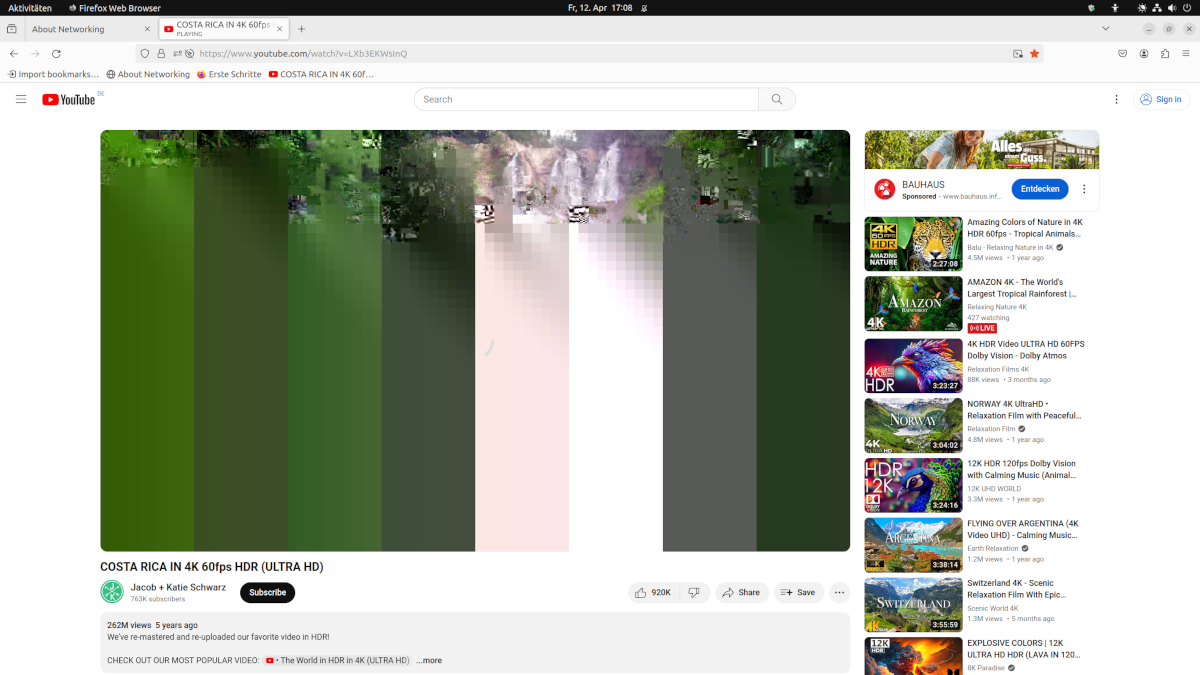Open Import bookmarks toolbar item
This screenshot has width=1200, height=675.
[x=53, y=74]
